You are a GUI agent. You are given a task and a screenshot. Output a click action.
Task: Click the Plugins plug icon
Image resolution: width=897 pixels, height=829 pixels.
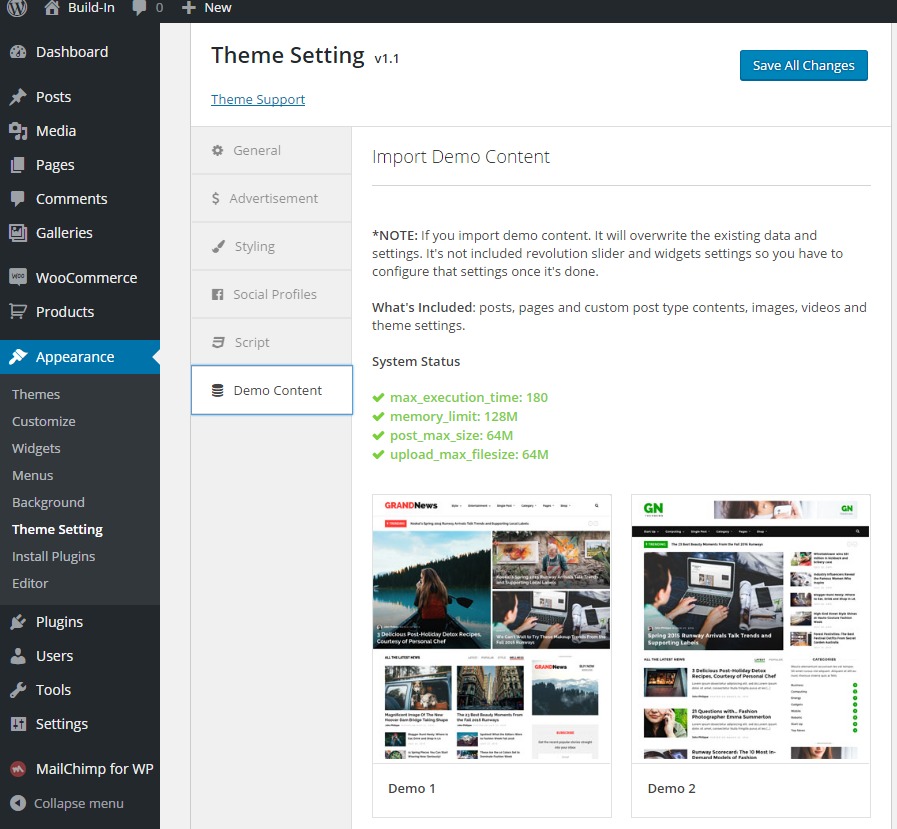[x=18, y=622]
